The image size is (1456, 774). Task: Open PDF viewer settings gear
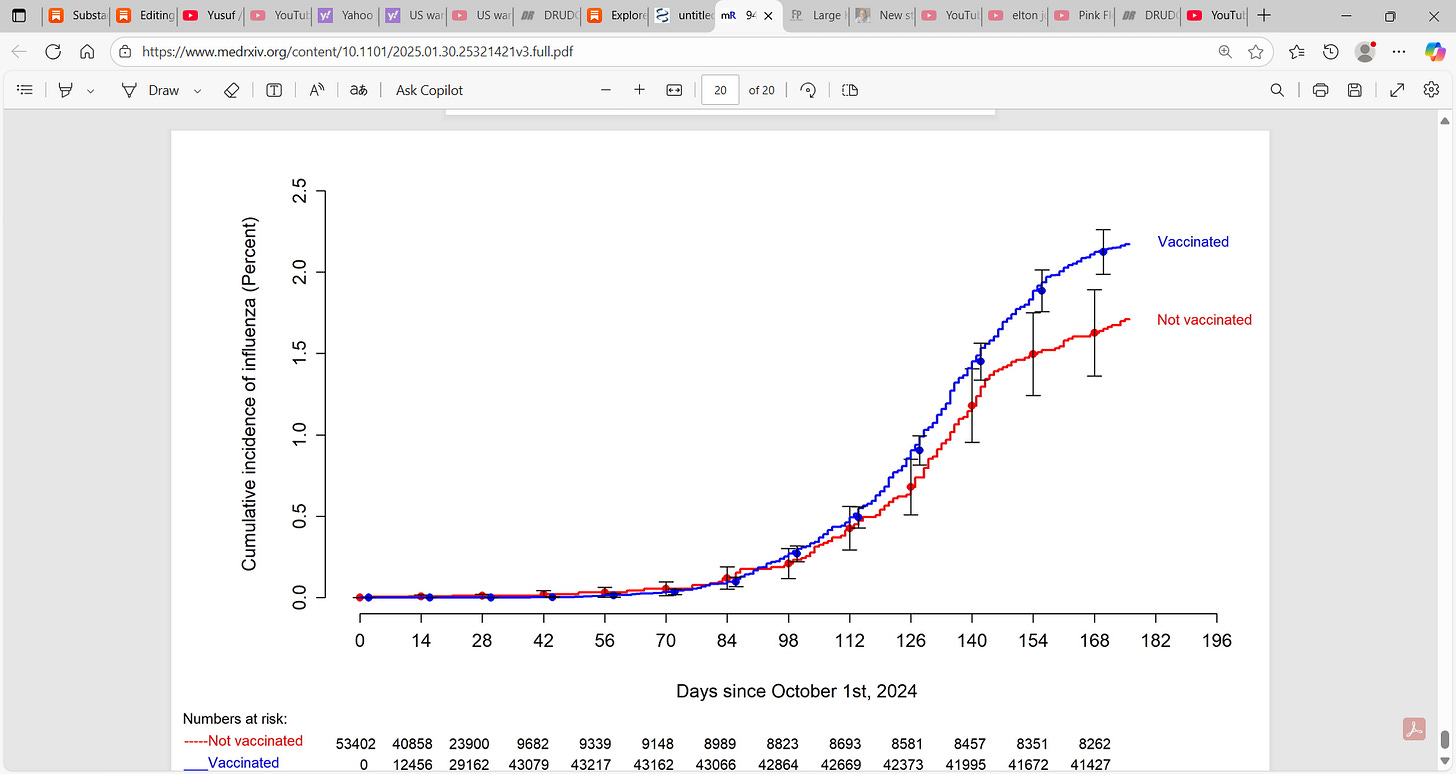click(1431, 90)
